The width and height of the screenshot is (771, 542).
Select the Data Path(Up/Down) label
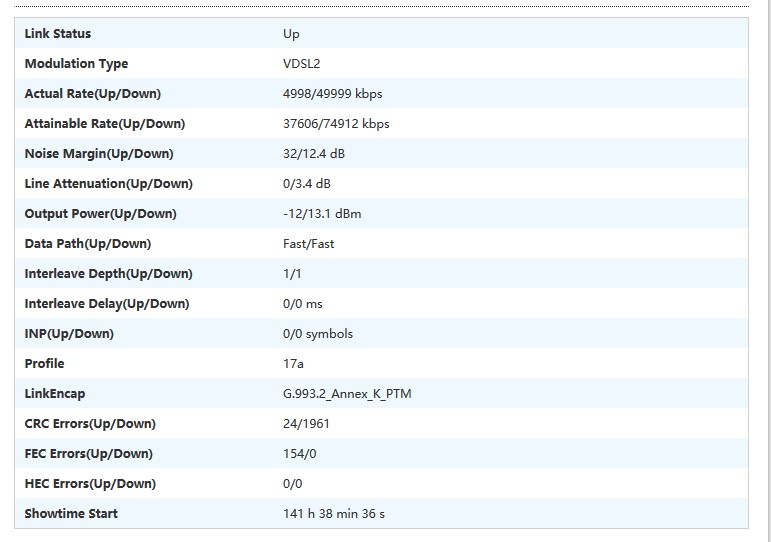[88, 243]
